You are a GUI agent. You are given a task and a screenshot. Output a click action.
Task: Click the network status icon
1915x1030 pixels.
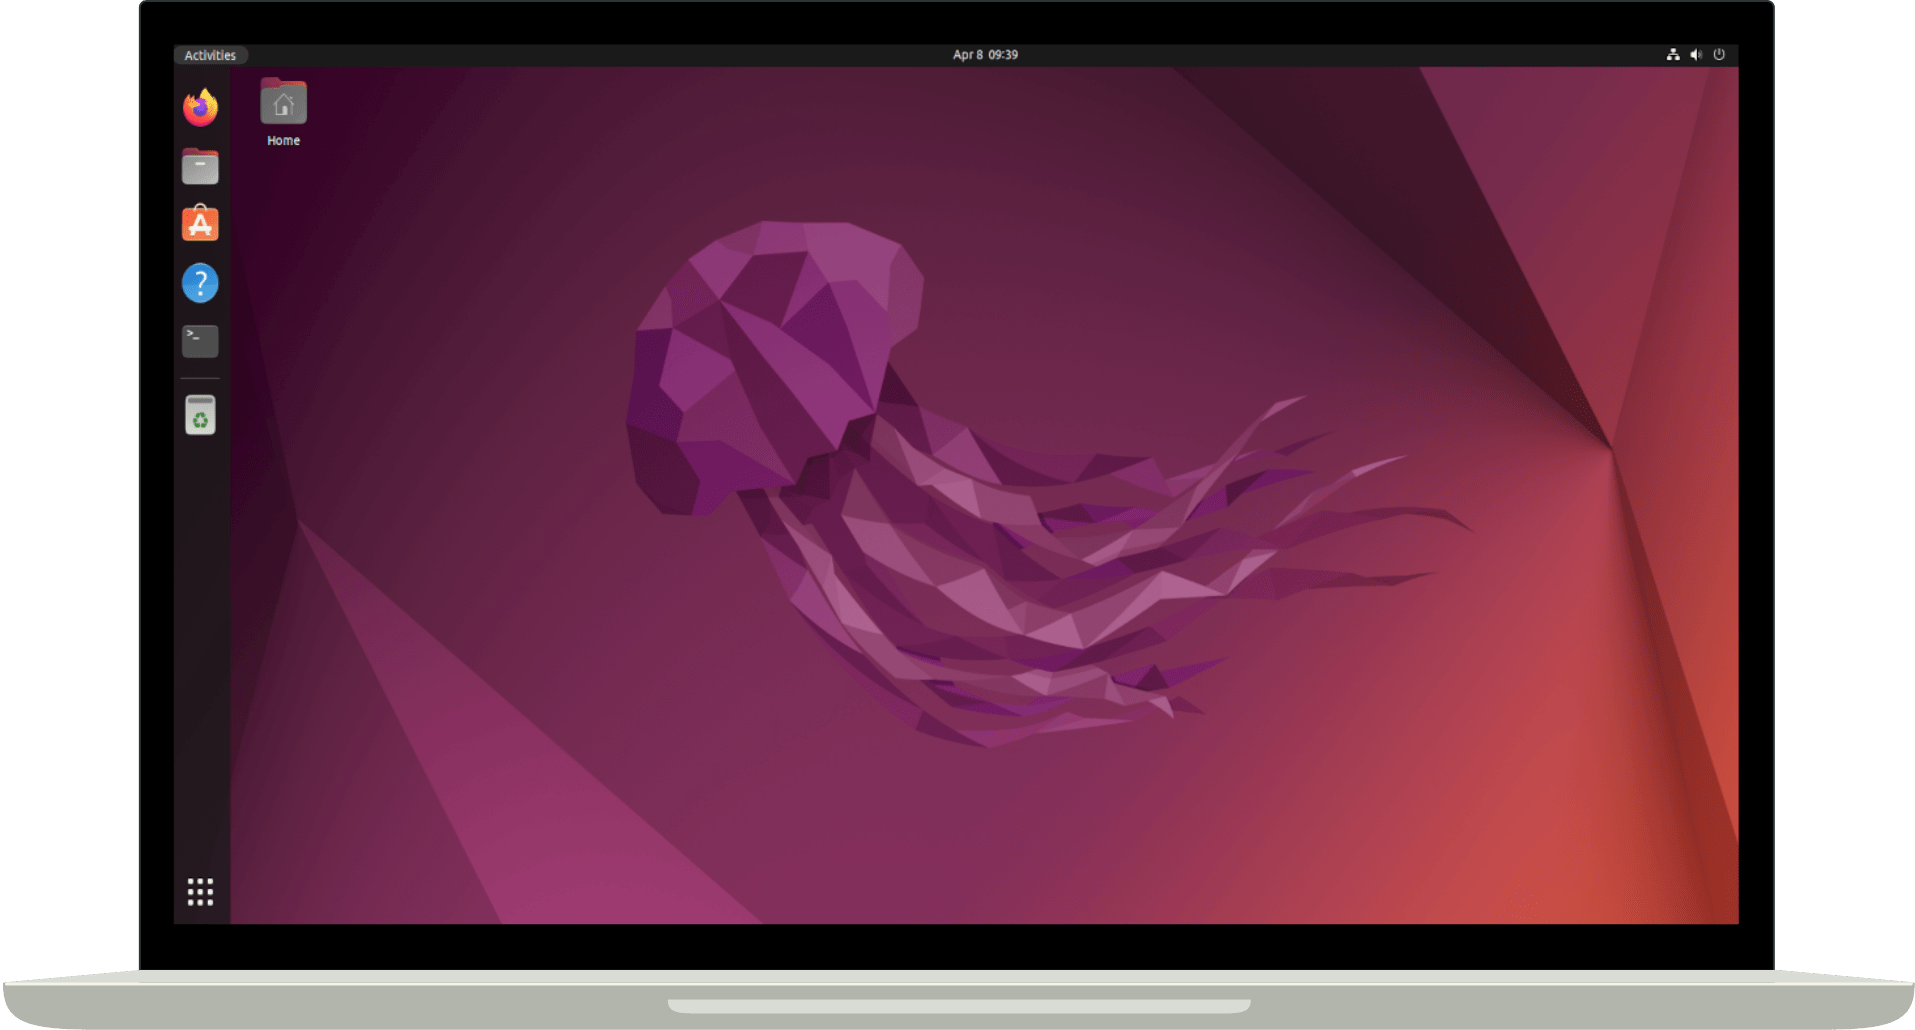click(1673, 55)
